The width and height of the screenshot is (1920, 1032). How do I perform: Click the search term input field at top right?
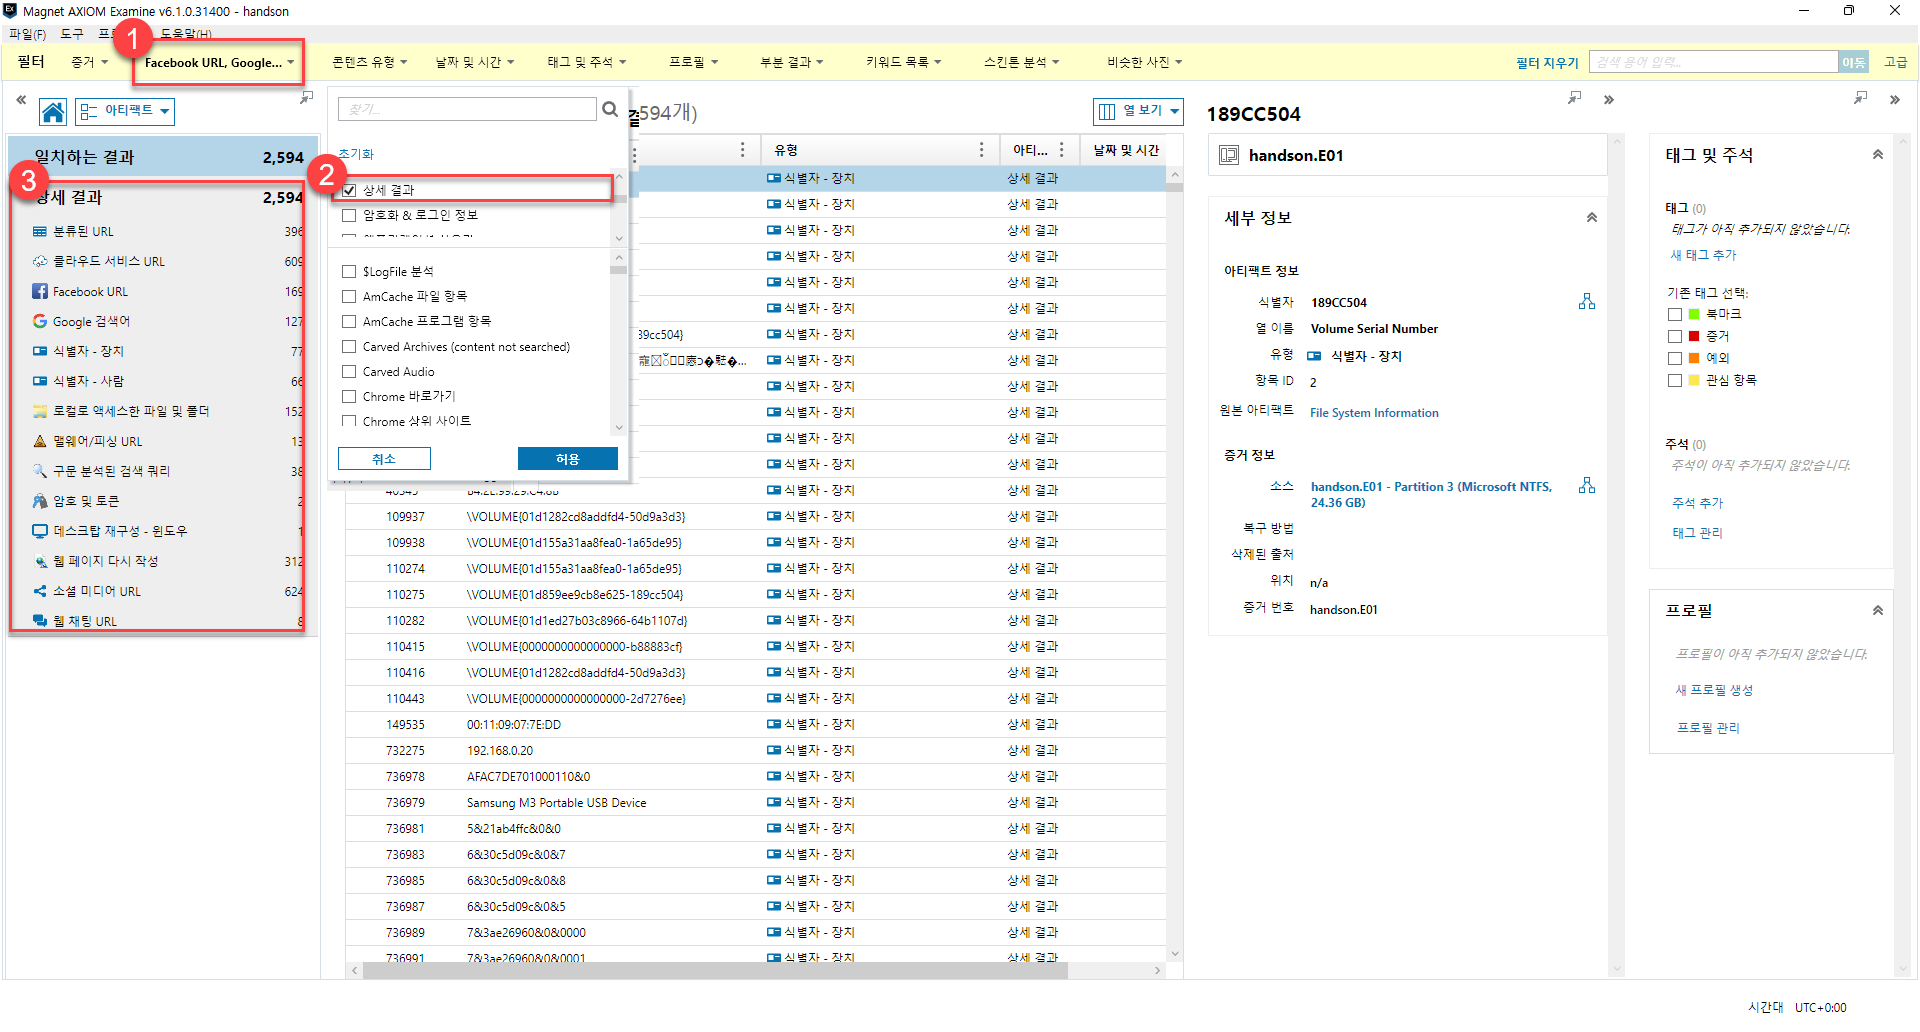(x=1712, y=62)
